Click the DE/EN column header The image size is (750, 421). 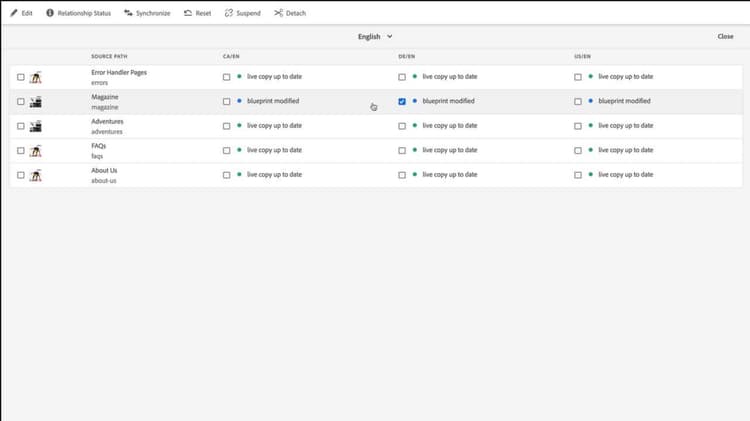point(407,56)
